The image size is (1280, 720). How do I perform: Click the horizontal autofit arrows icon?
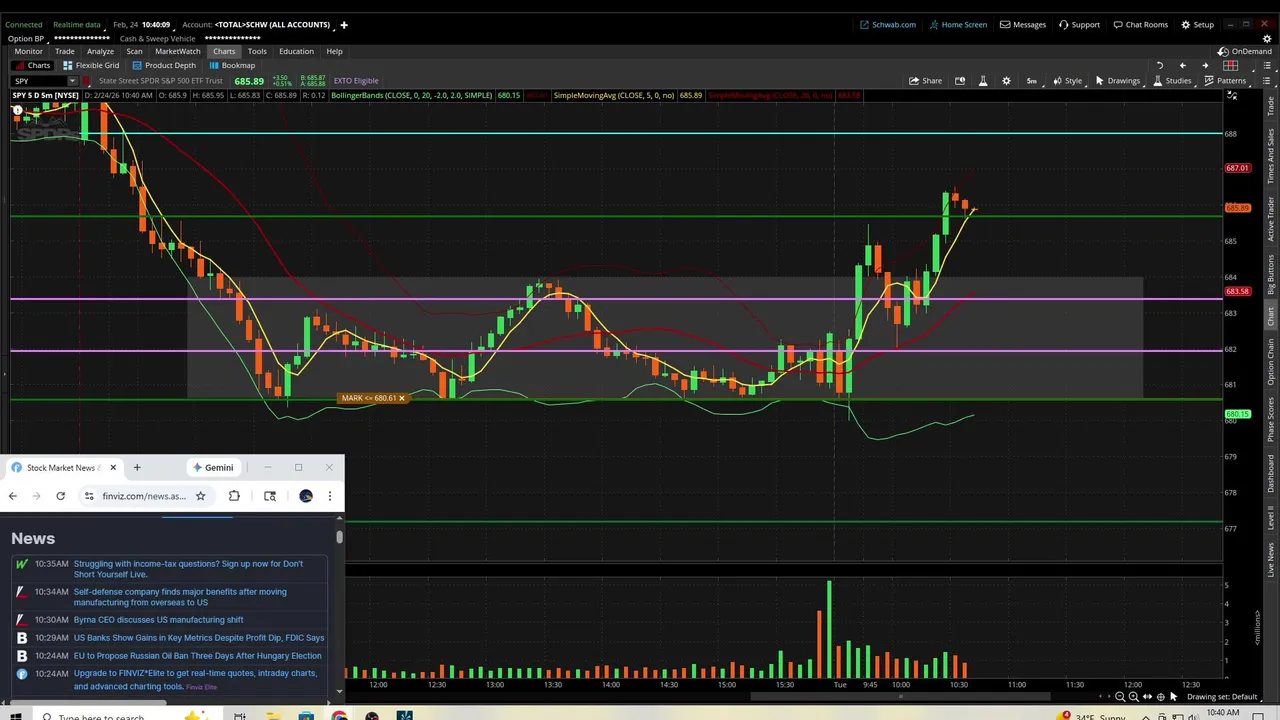point(1147,697)
